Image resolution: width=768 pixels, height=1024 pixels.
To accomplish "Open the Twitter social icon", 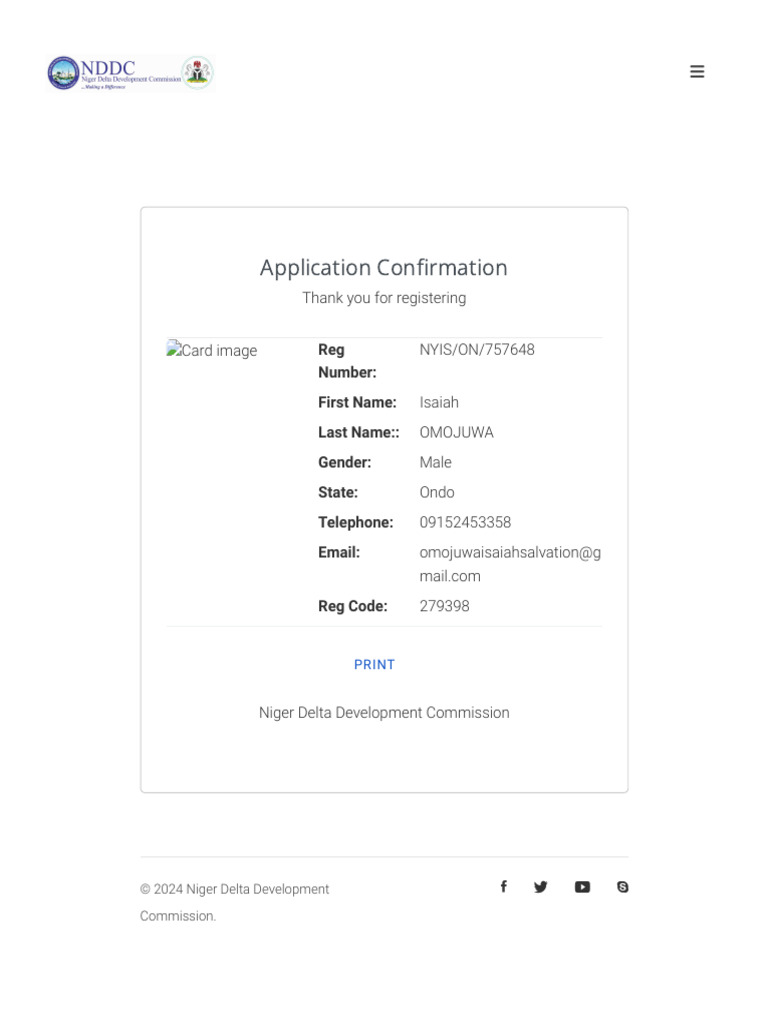I will (x=541, y=887).
